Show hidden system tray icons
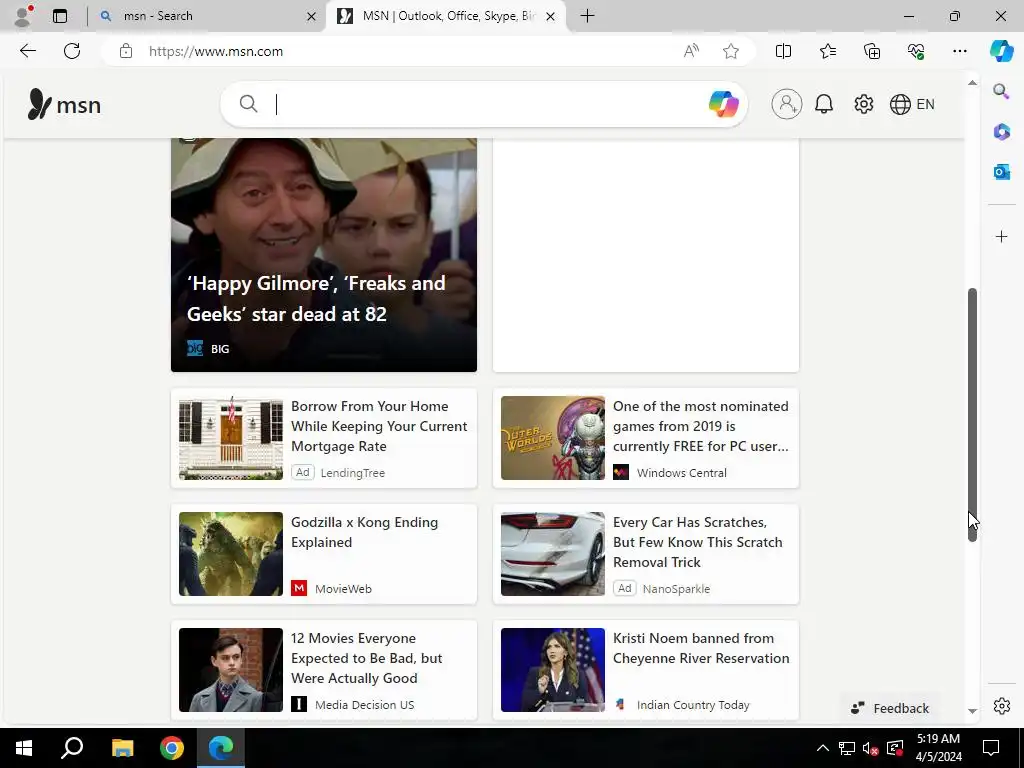 pos(823,748)
